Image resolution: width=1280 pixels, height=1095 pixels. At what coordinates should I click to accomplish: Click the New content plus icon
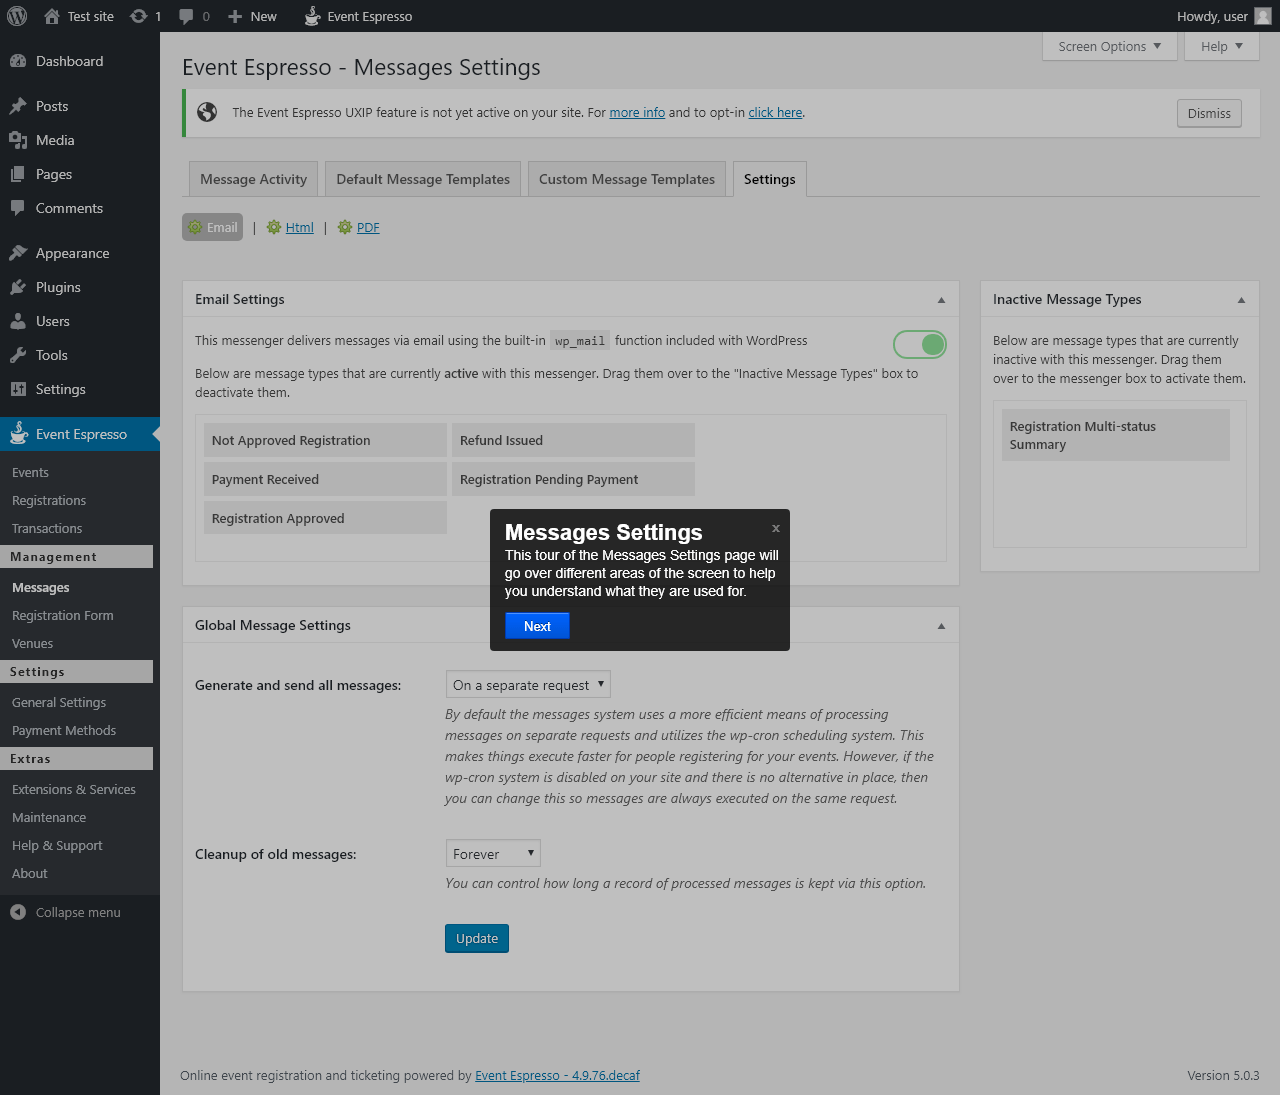(235, 16)
